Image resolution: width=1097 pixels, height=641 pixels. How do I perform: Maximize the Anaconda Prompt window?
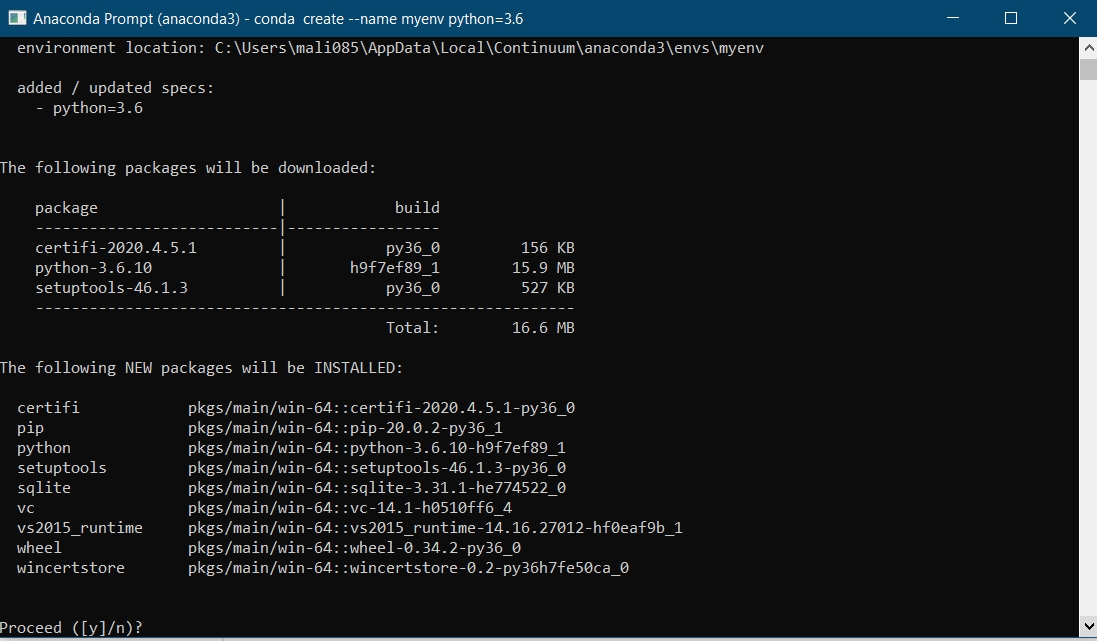point(1010,18)
